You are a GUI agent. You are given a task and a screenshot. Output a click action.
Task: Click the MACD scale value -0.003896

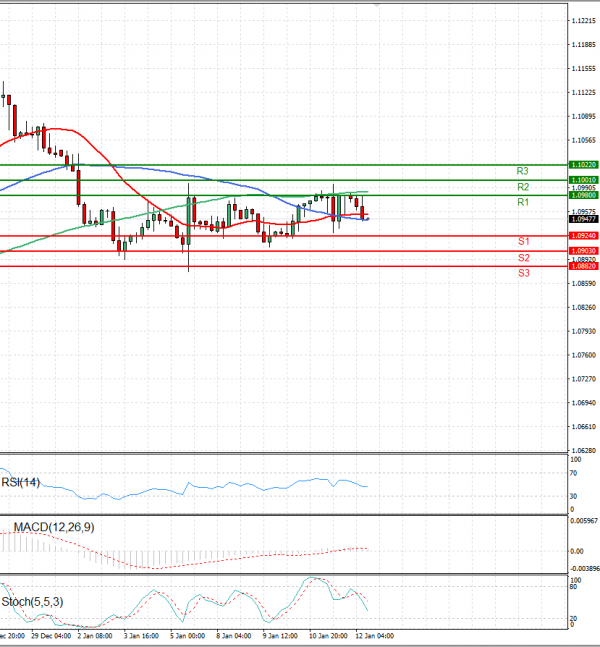[x=585, y=569]
